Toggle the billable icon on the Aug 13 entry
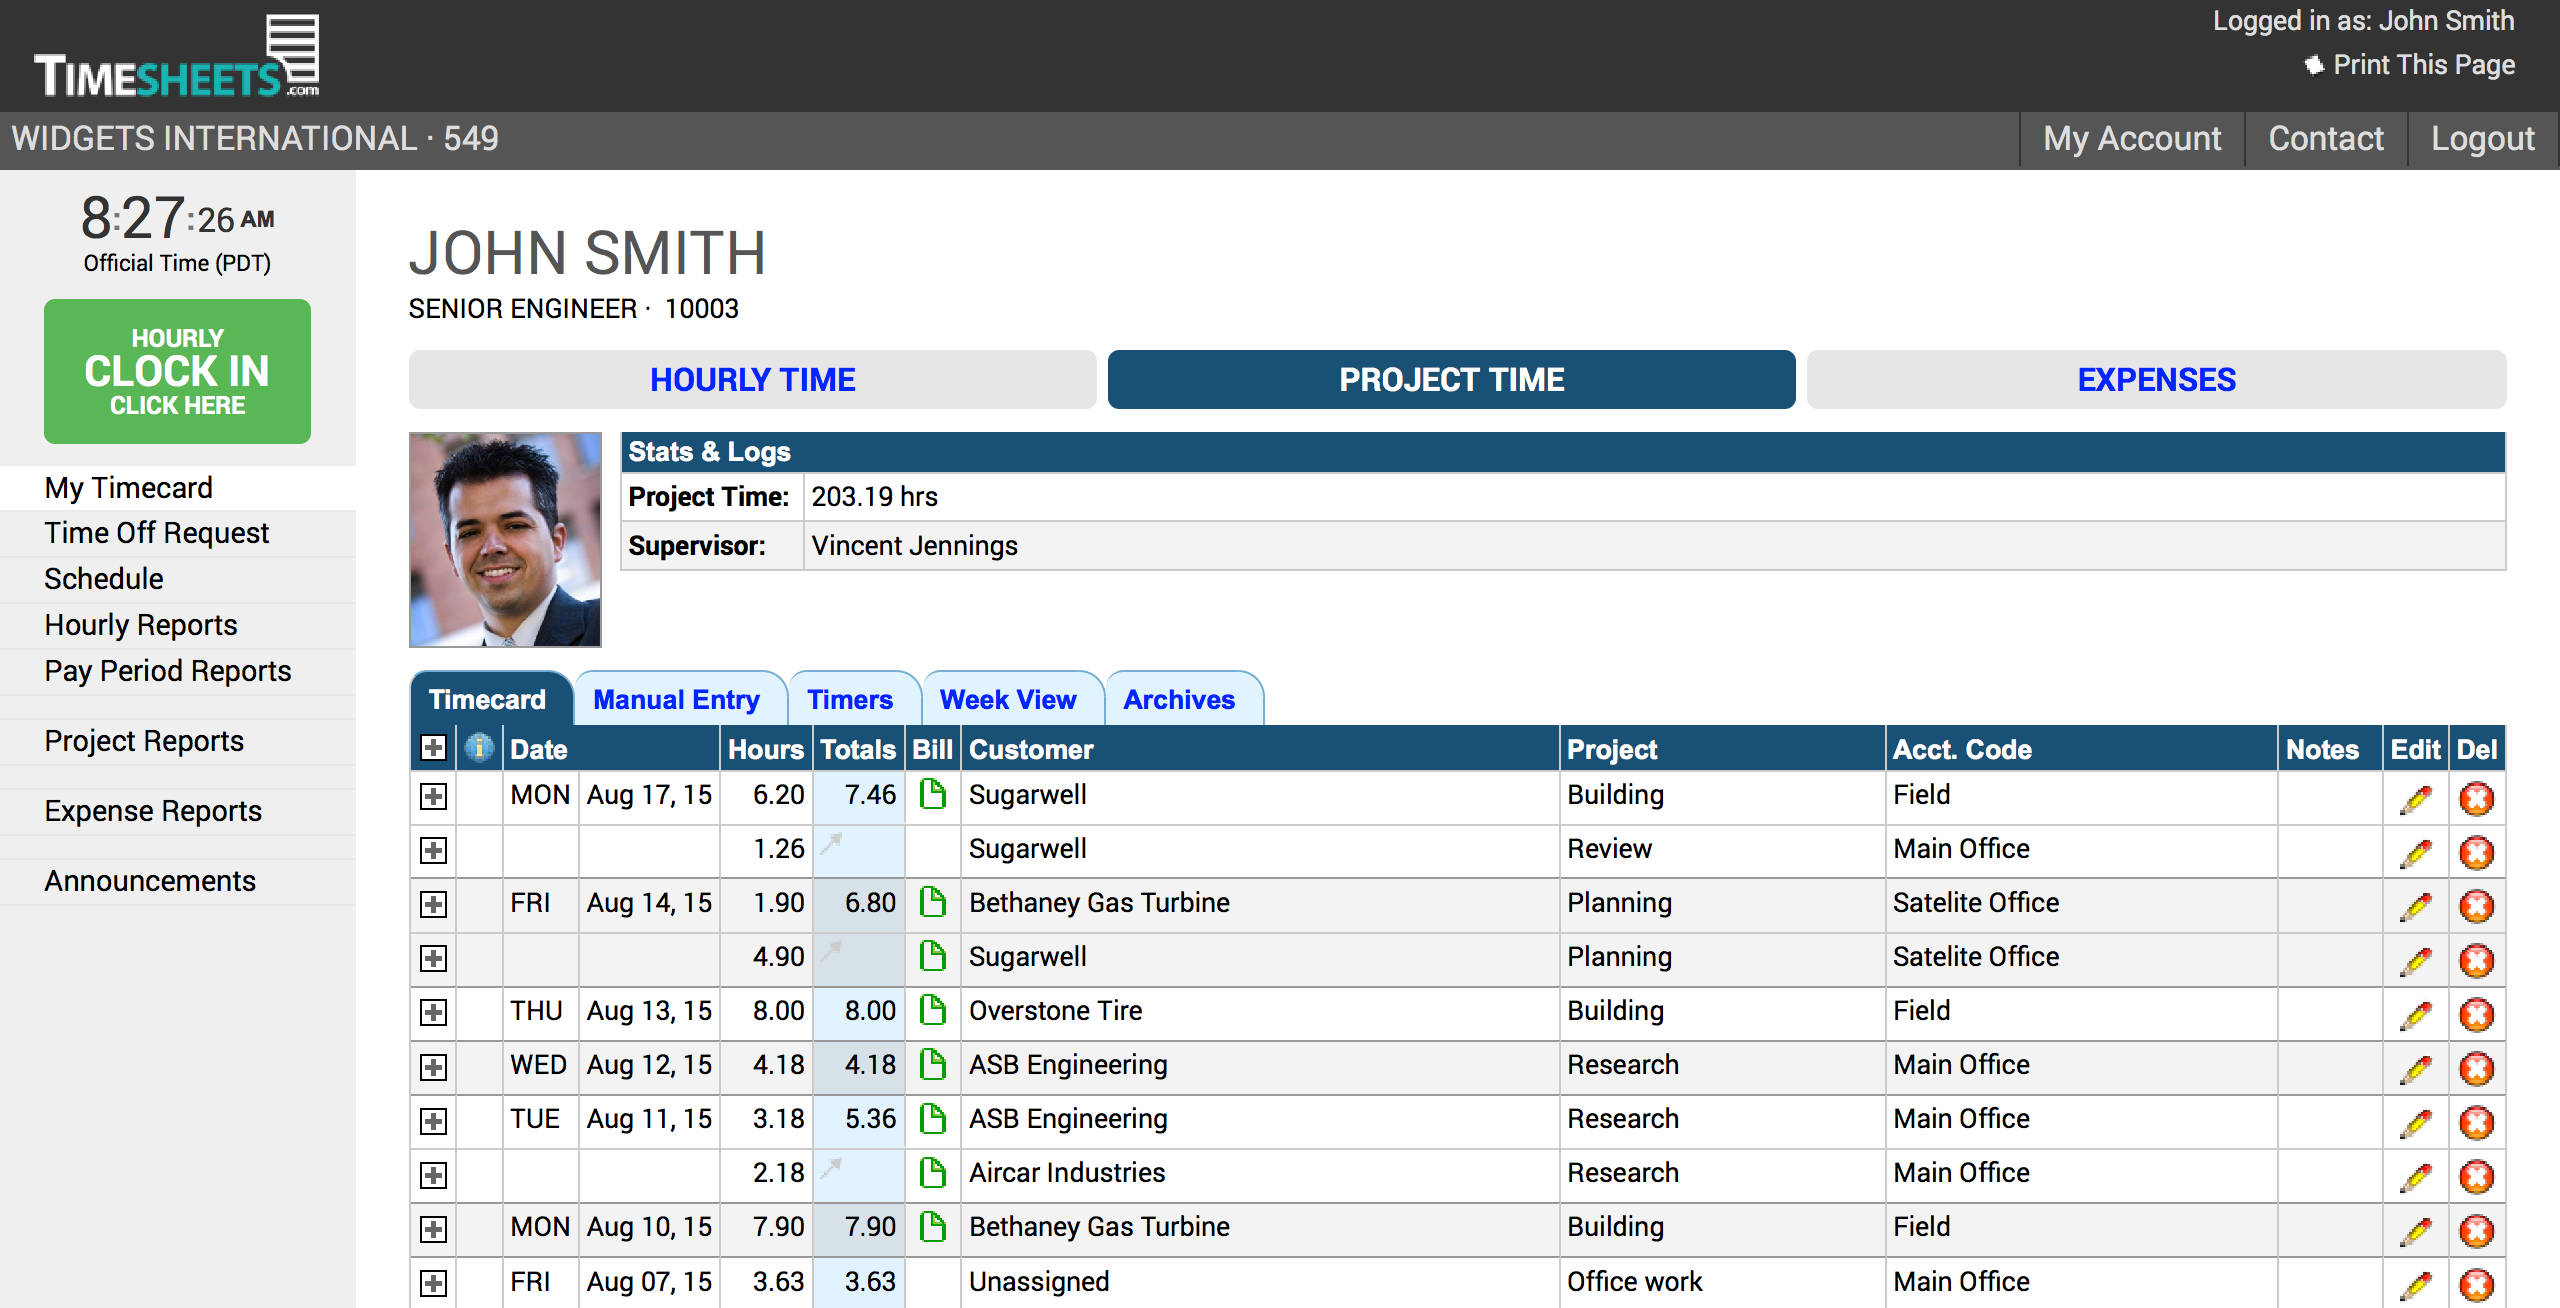The height and width of the screenshot is (1308, 2560). (932, 1011)
